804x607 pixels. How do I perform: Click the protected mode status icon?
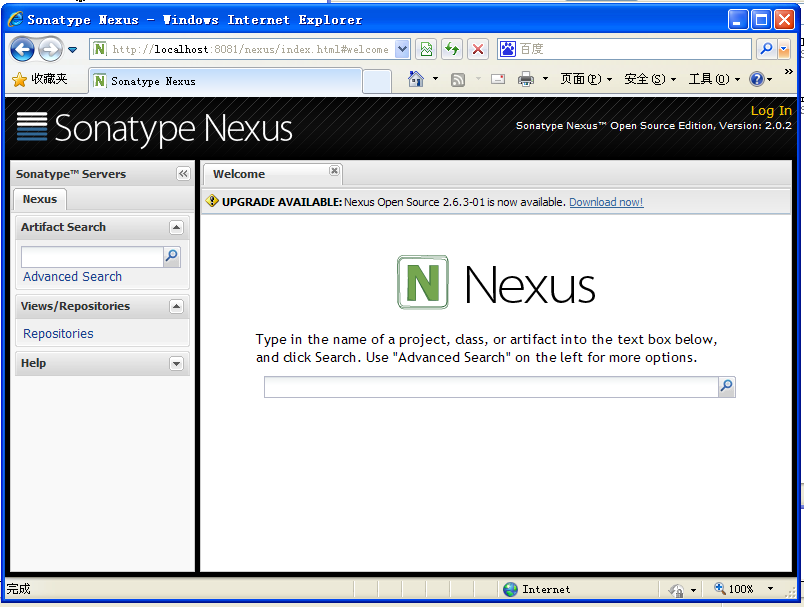pos(677,590)
